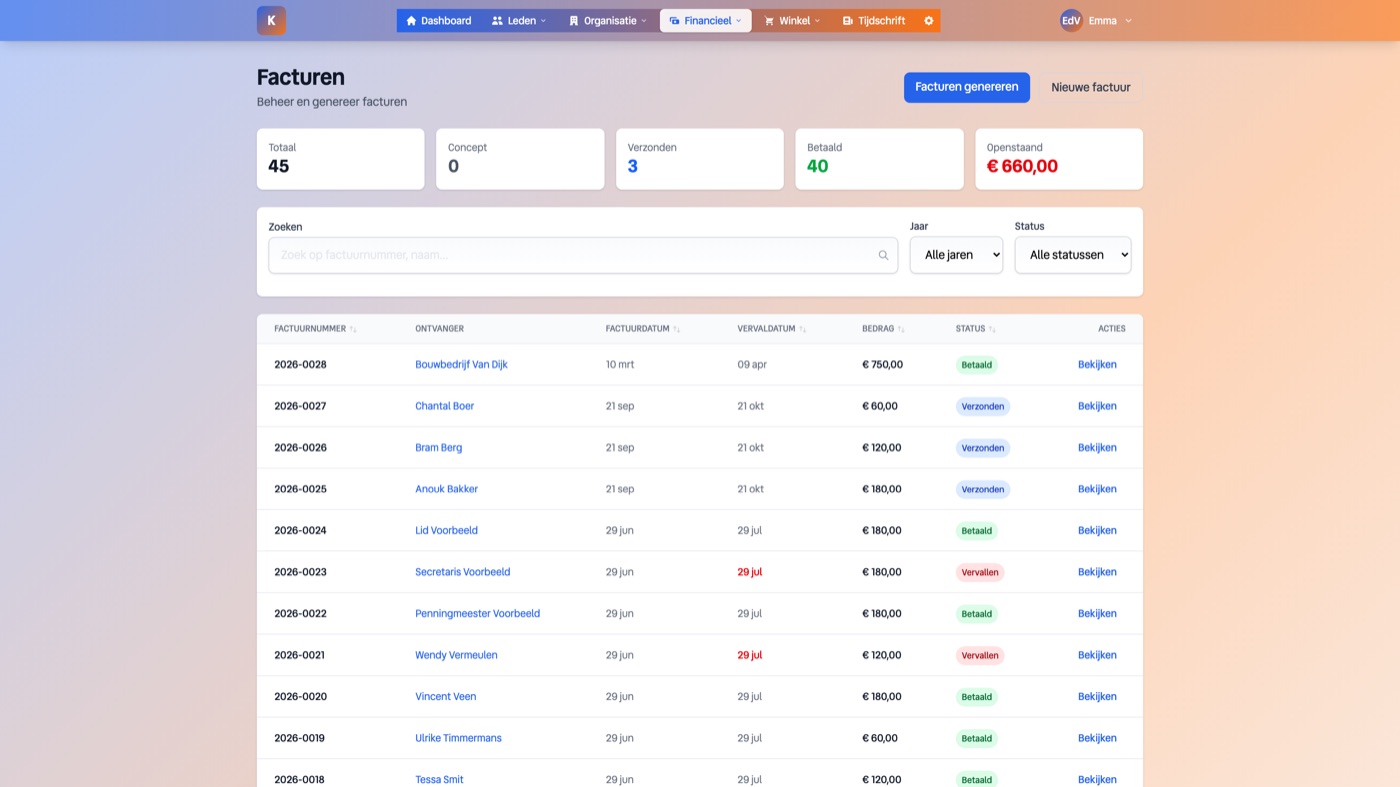The height and width of the screenshot is (787, 1400).
Task: Click Bekijken for invoice 2026-0028
Action: coord(1097,365)
